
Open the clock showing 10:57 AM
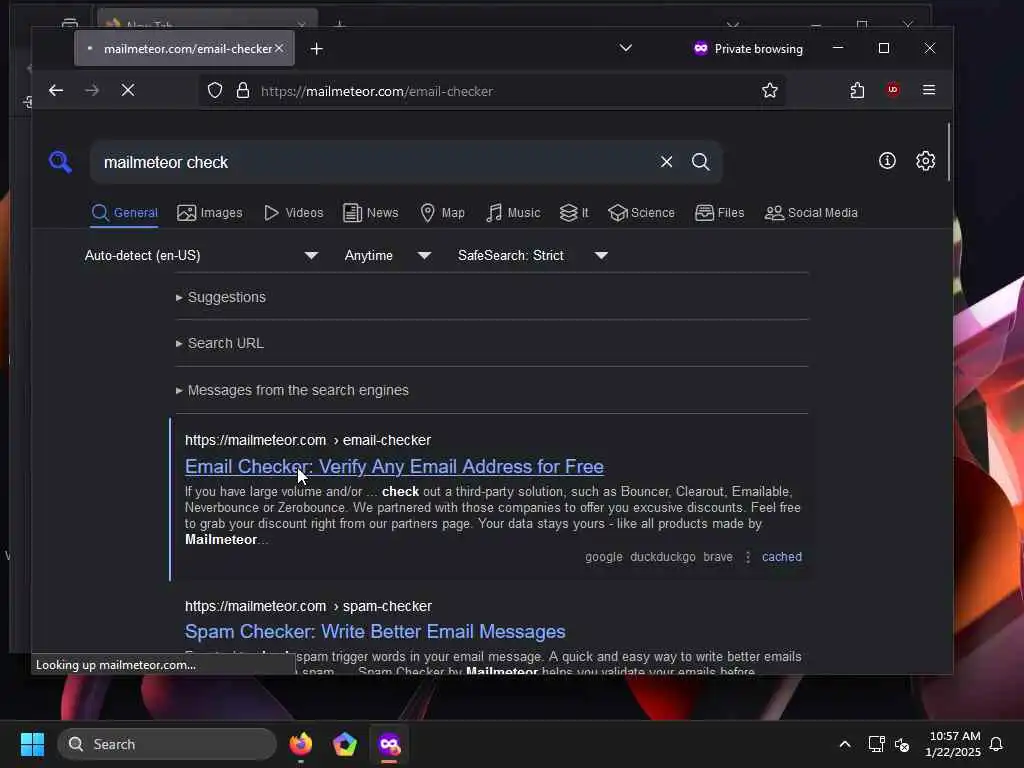pos(953,744)
